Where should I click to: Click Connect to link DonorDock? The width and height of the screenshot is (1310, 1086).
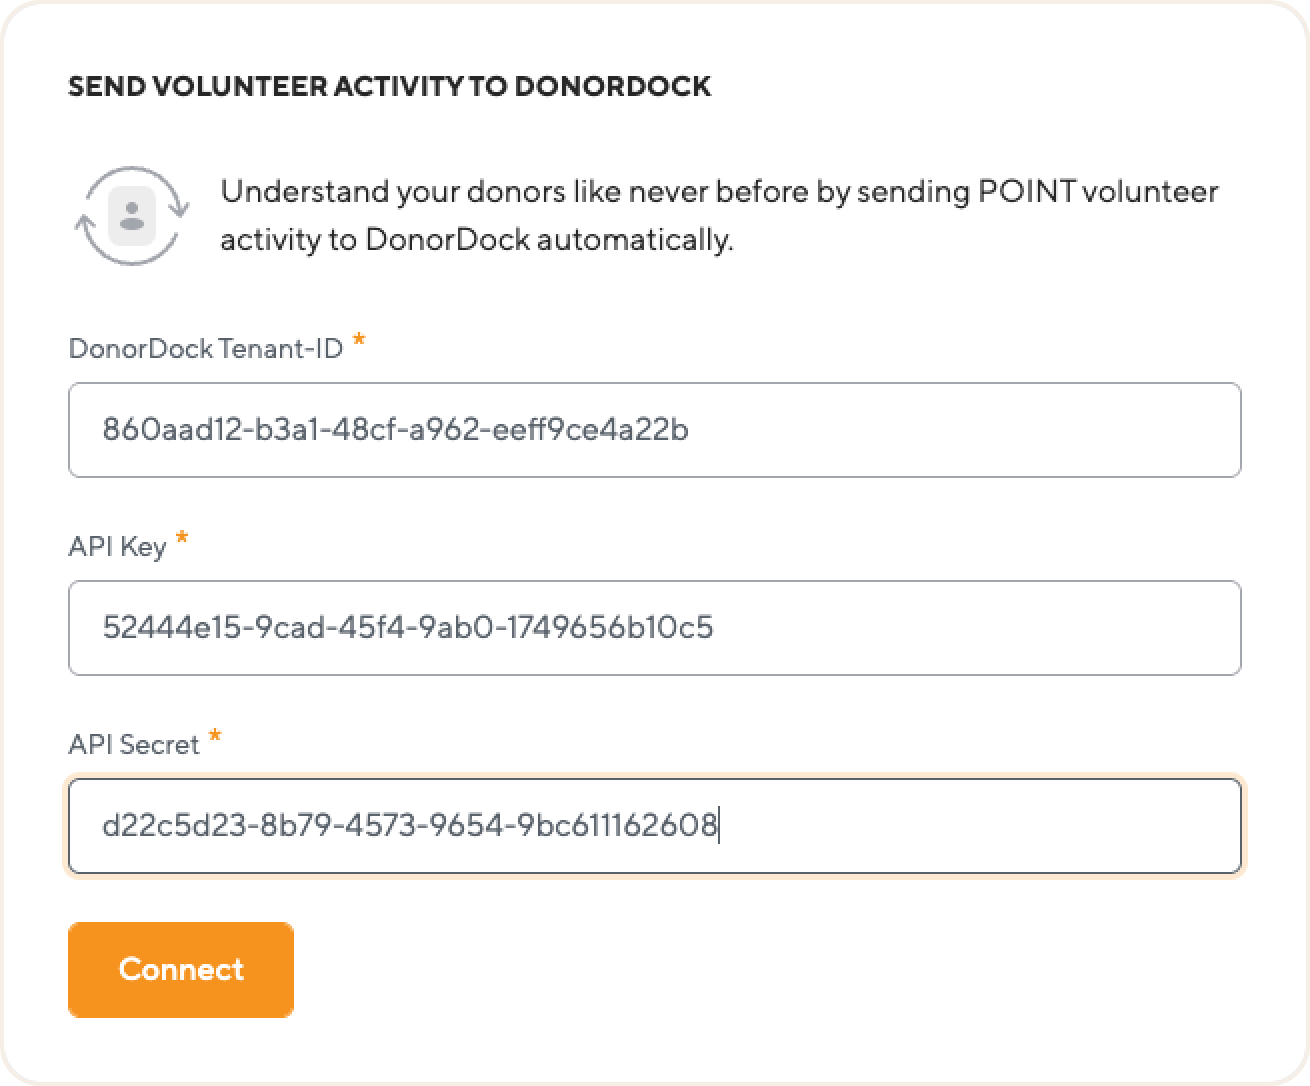pos(180,969)
